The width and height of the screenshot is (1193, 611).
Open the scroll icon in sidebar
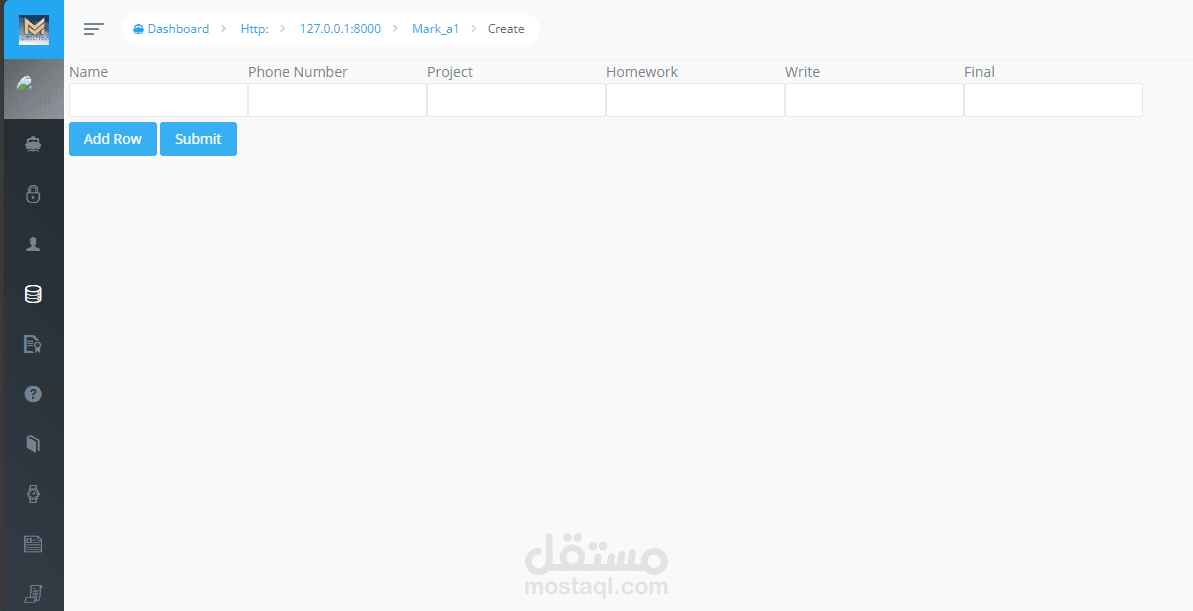(33, 593)
